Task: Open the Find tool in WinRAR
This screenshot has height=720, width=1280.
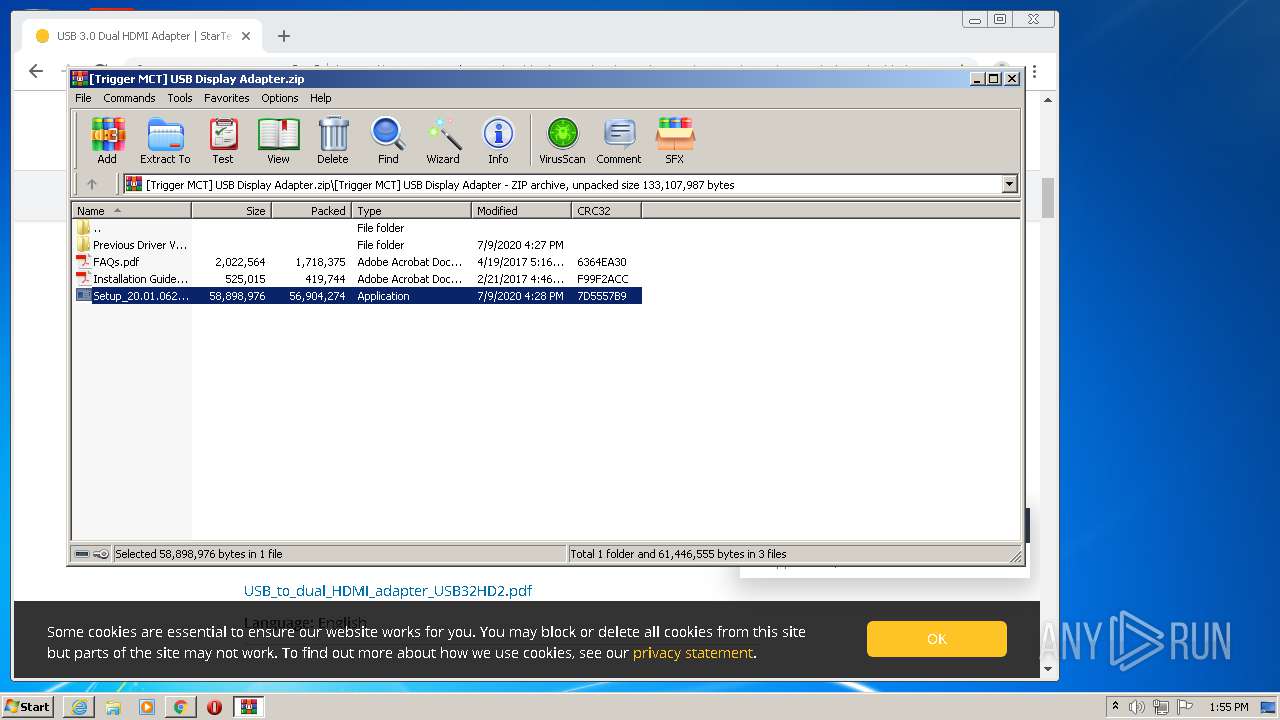Action: [x=388, y=140]
